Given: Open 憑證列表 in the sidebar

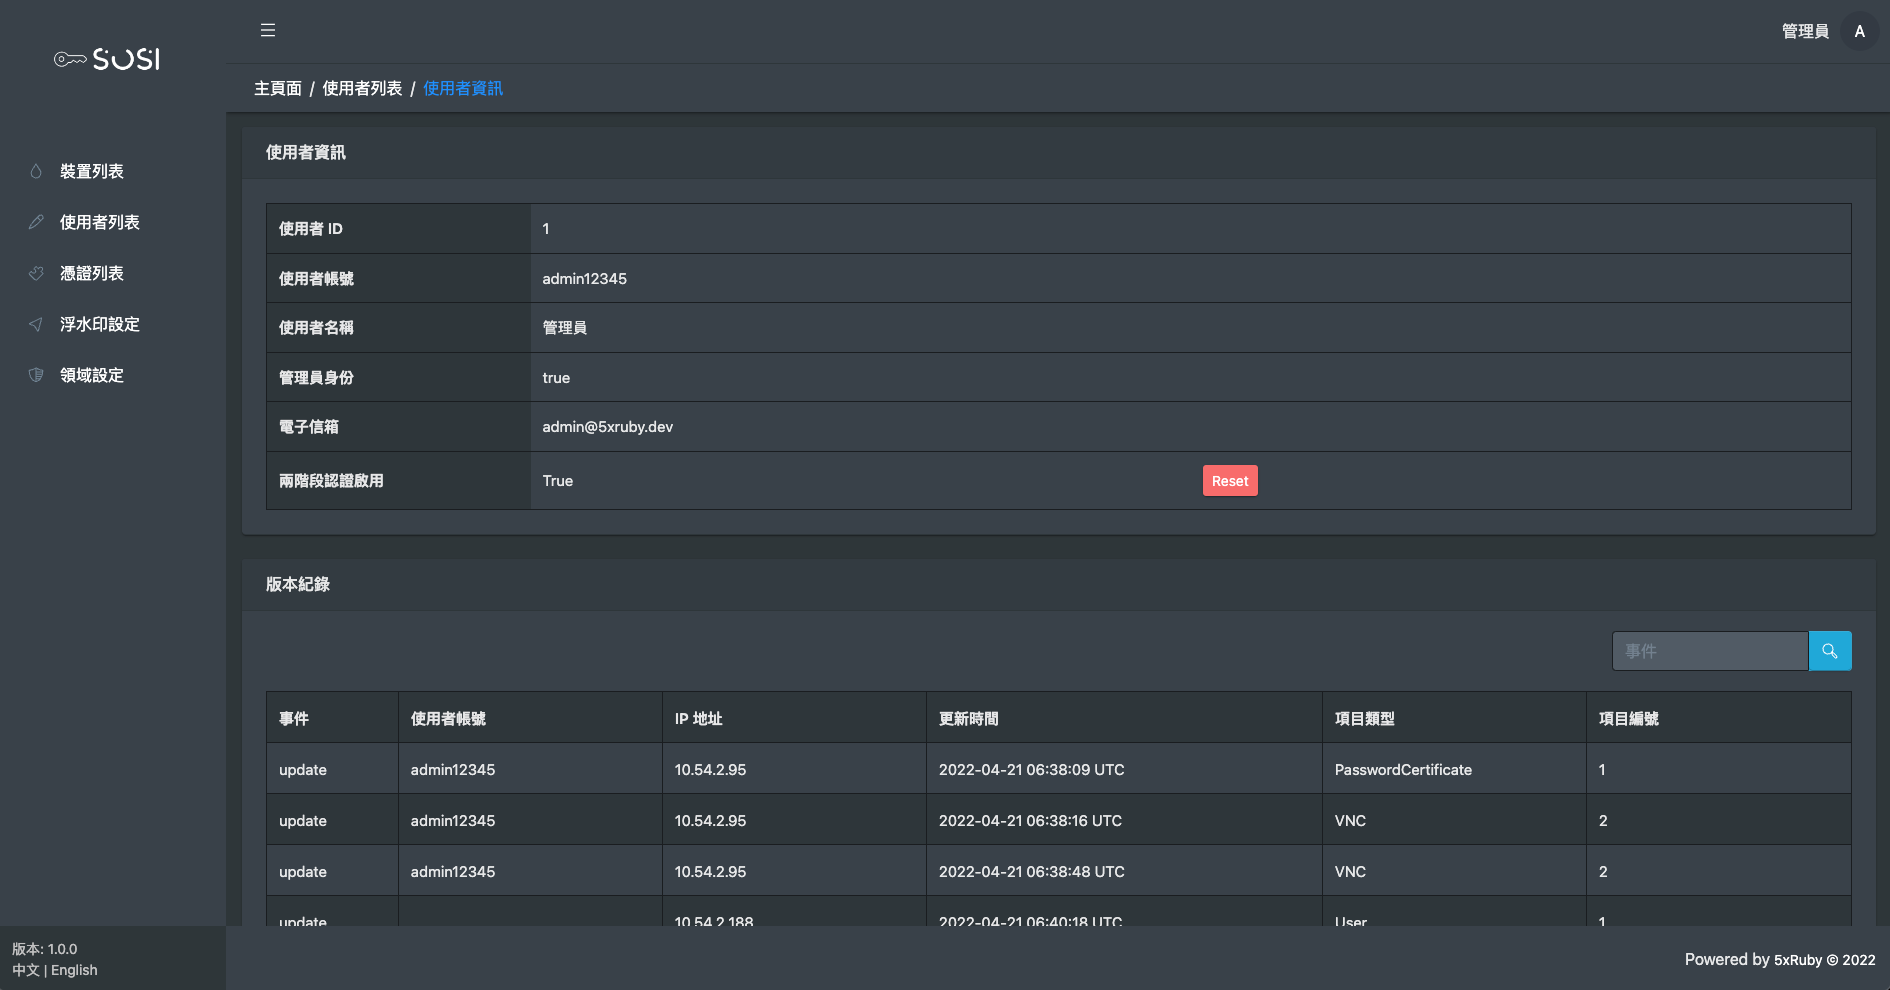Looking at the screenshot, I should [92, 273].
